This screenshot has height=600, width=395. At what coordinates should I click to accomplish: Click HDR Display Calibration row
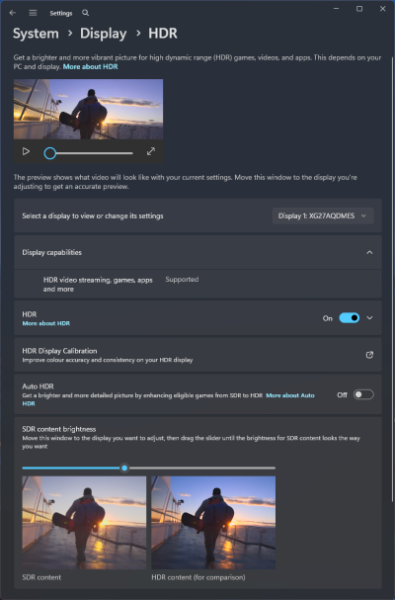(x=198, y=355)
